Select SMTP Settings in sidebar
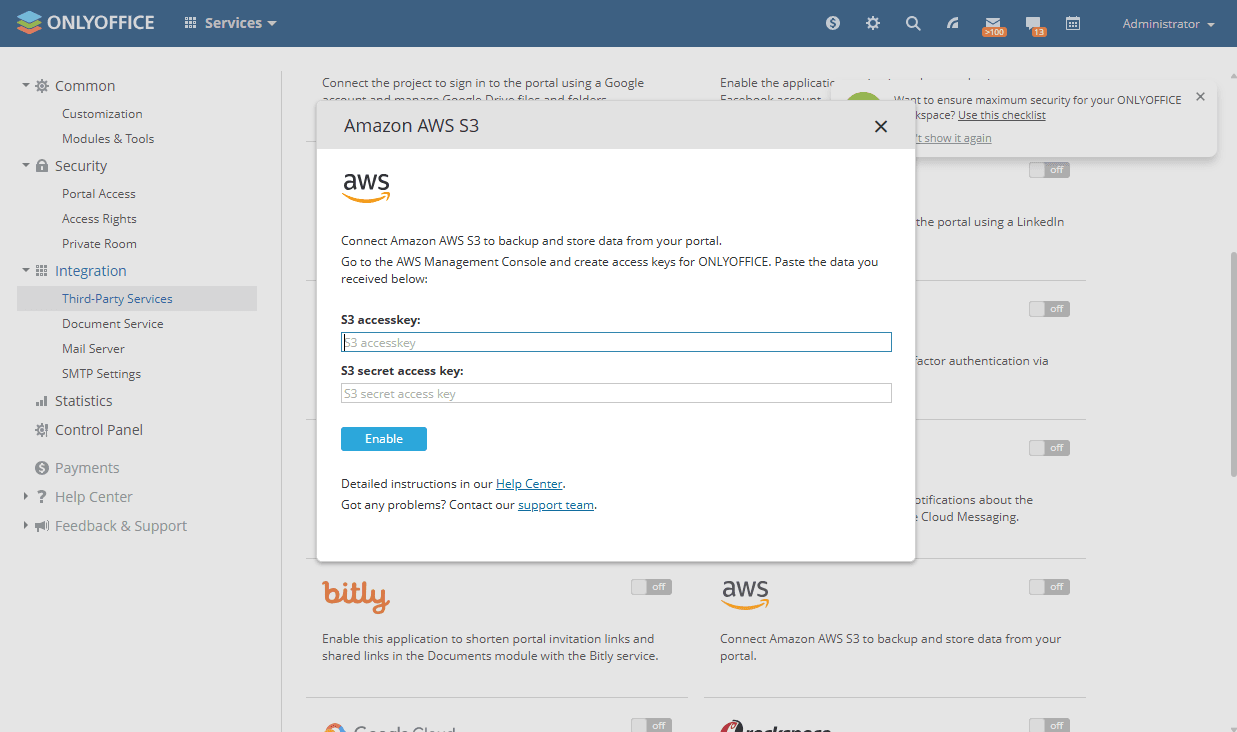 101,374
